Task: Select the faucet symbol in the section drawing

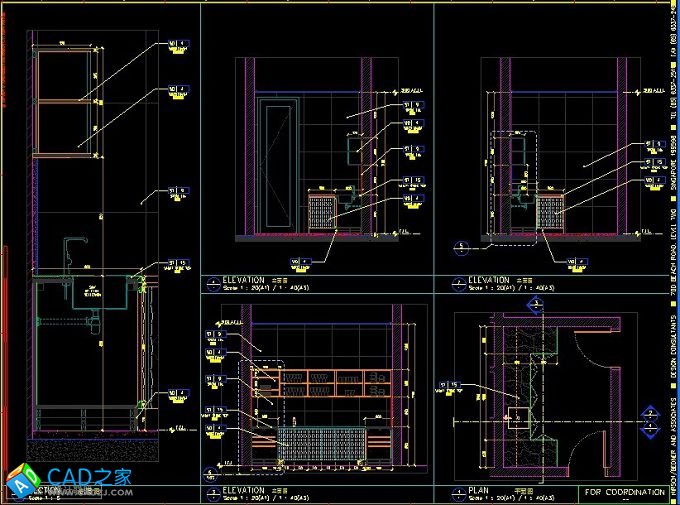Action: pos(72,249)
